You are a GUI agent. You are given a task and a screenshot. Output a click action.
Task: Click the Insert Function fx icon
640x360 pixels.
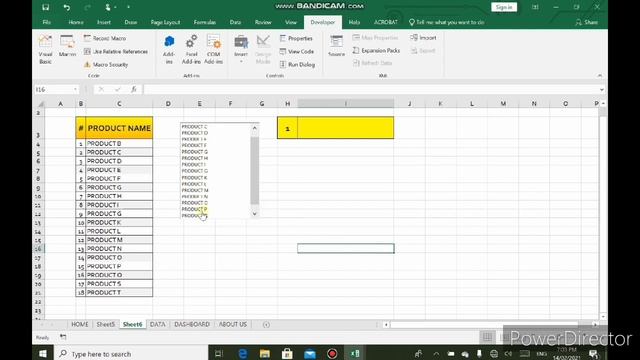click(x=133, y=89)
